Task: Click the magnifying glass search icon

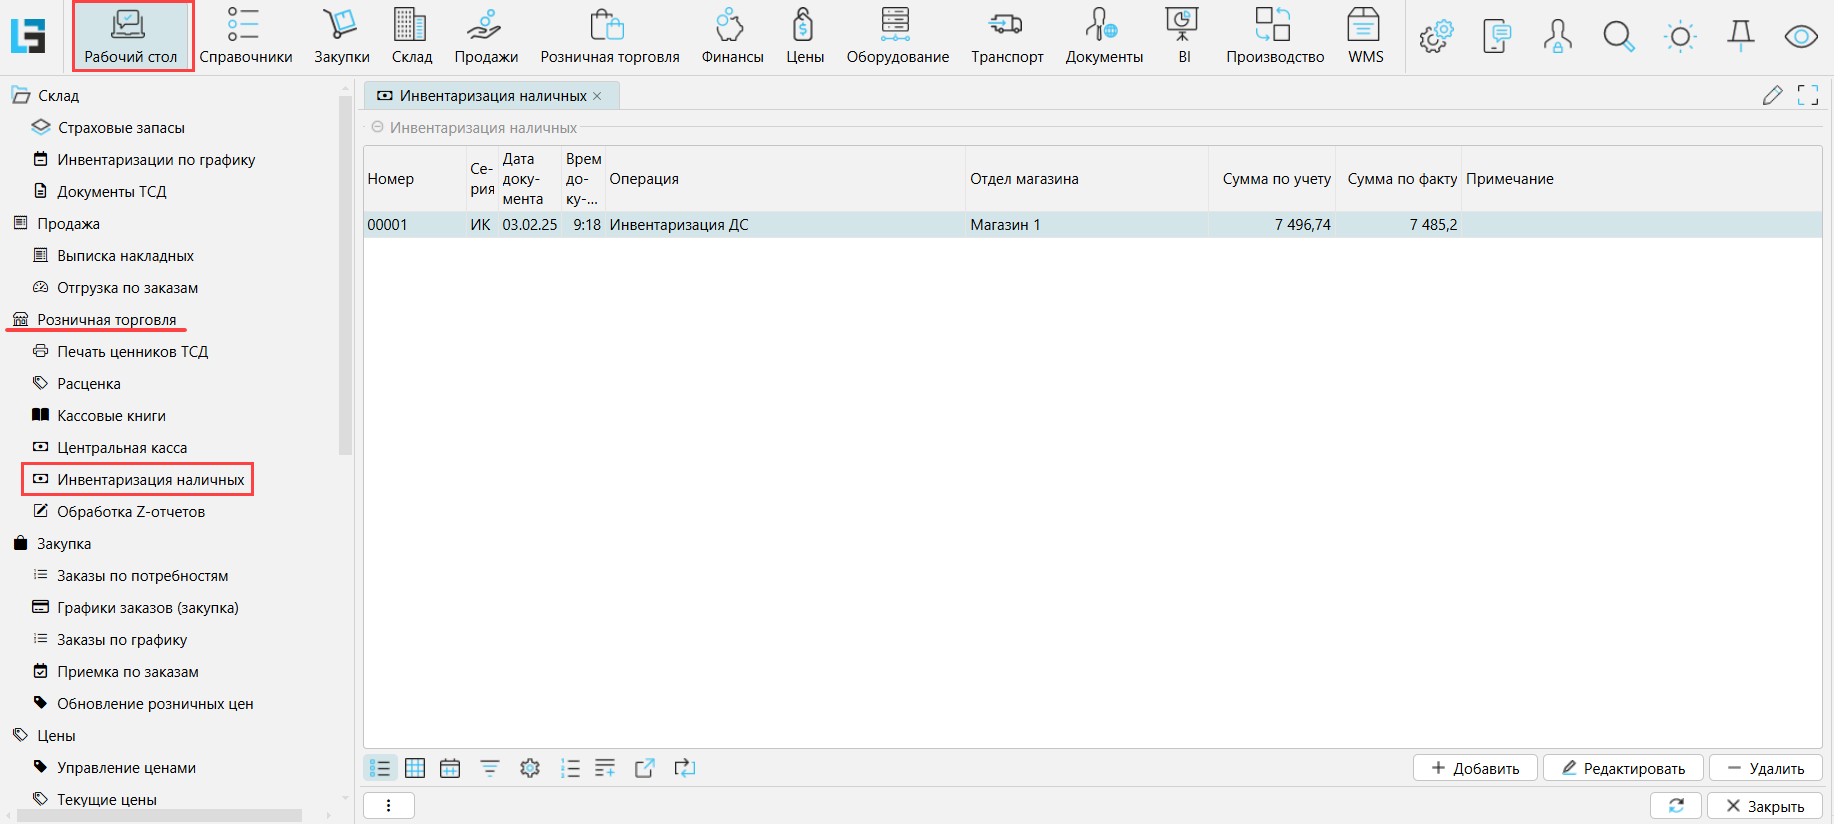Action: point(1618,37)
